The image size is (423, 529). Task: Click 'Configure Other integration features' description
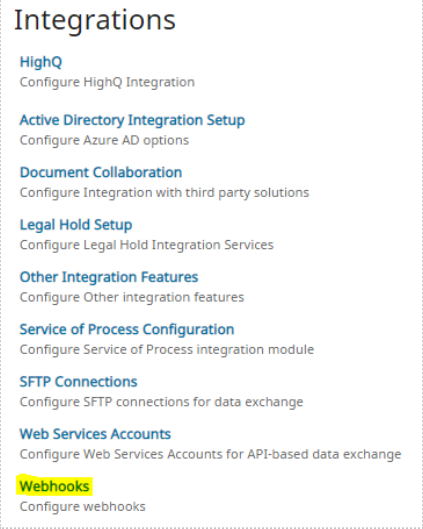(132, 298)
